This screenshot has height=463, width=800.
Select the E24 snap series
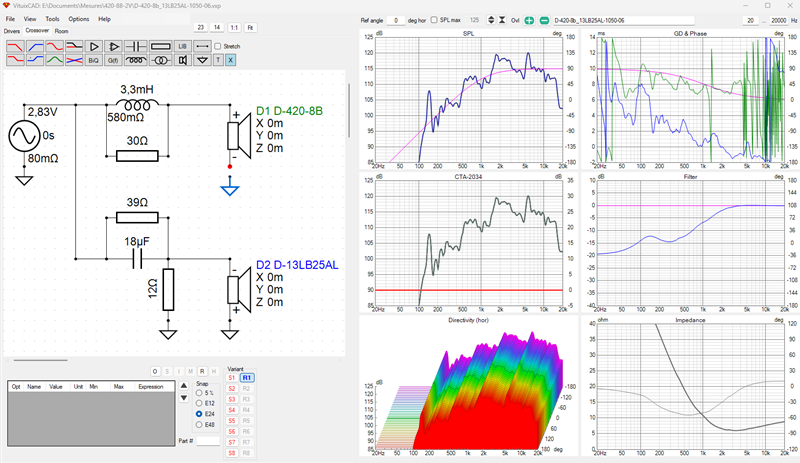coord(199,414)
